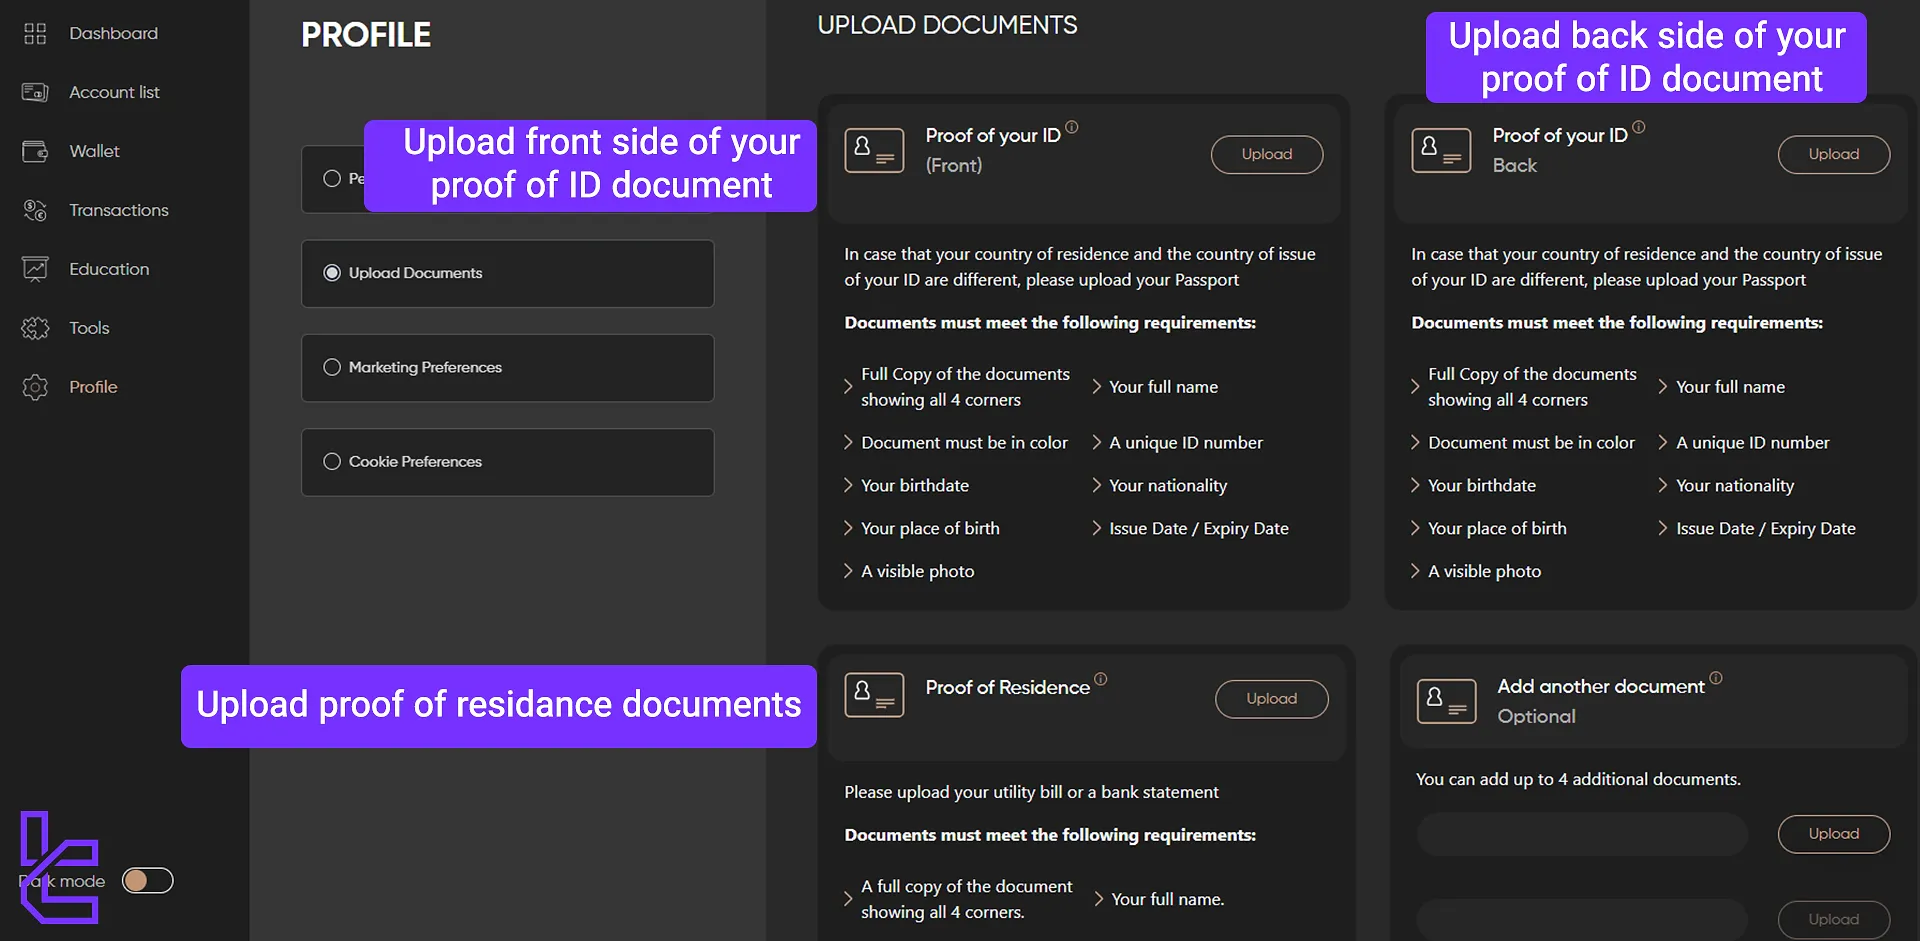The width and height of the screenshot is (1920, 941).
Task: Click chevron beside Front card's 'Your place of birth'
Action: (848, 528)
